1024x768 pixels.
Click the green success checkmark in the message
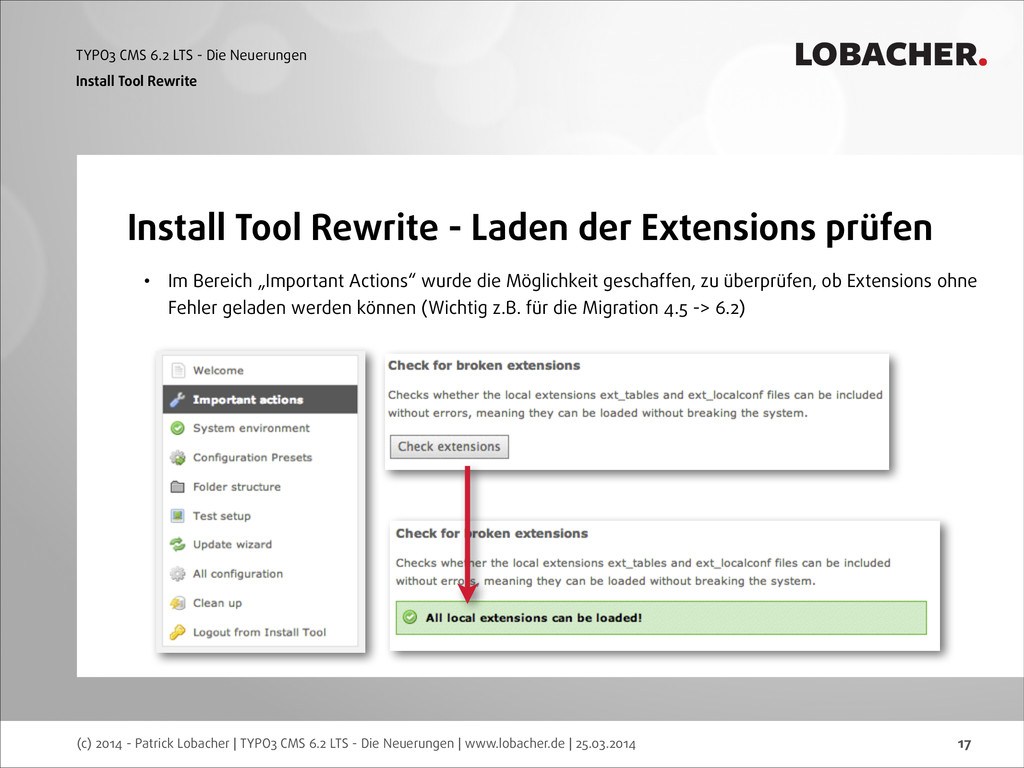click(x=410, y=617)
